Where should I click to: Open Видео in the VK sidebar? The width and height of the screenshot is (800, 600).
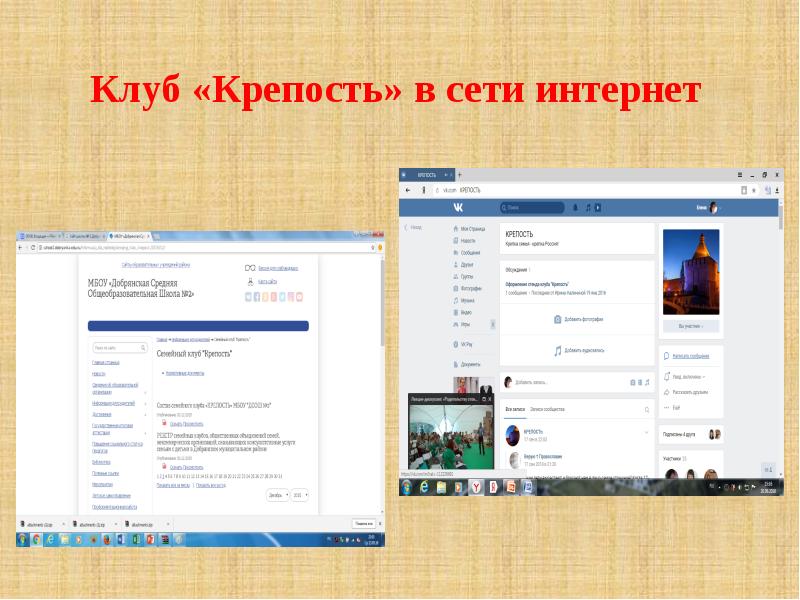[x=462, y=312]
